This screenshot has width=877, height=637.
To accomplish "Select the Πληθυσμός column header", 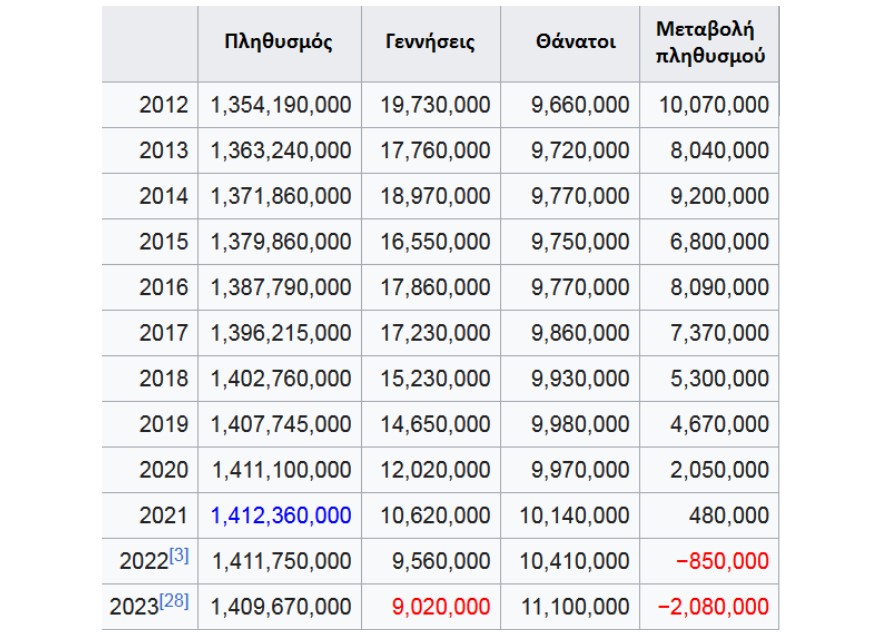I will click(279, 42).
